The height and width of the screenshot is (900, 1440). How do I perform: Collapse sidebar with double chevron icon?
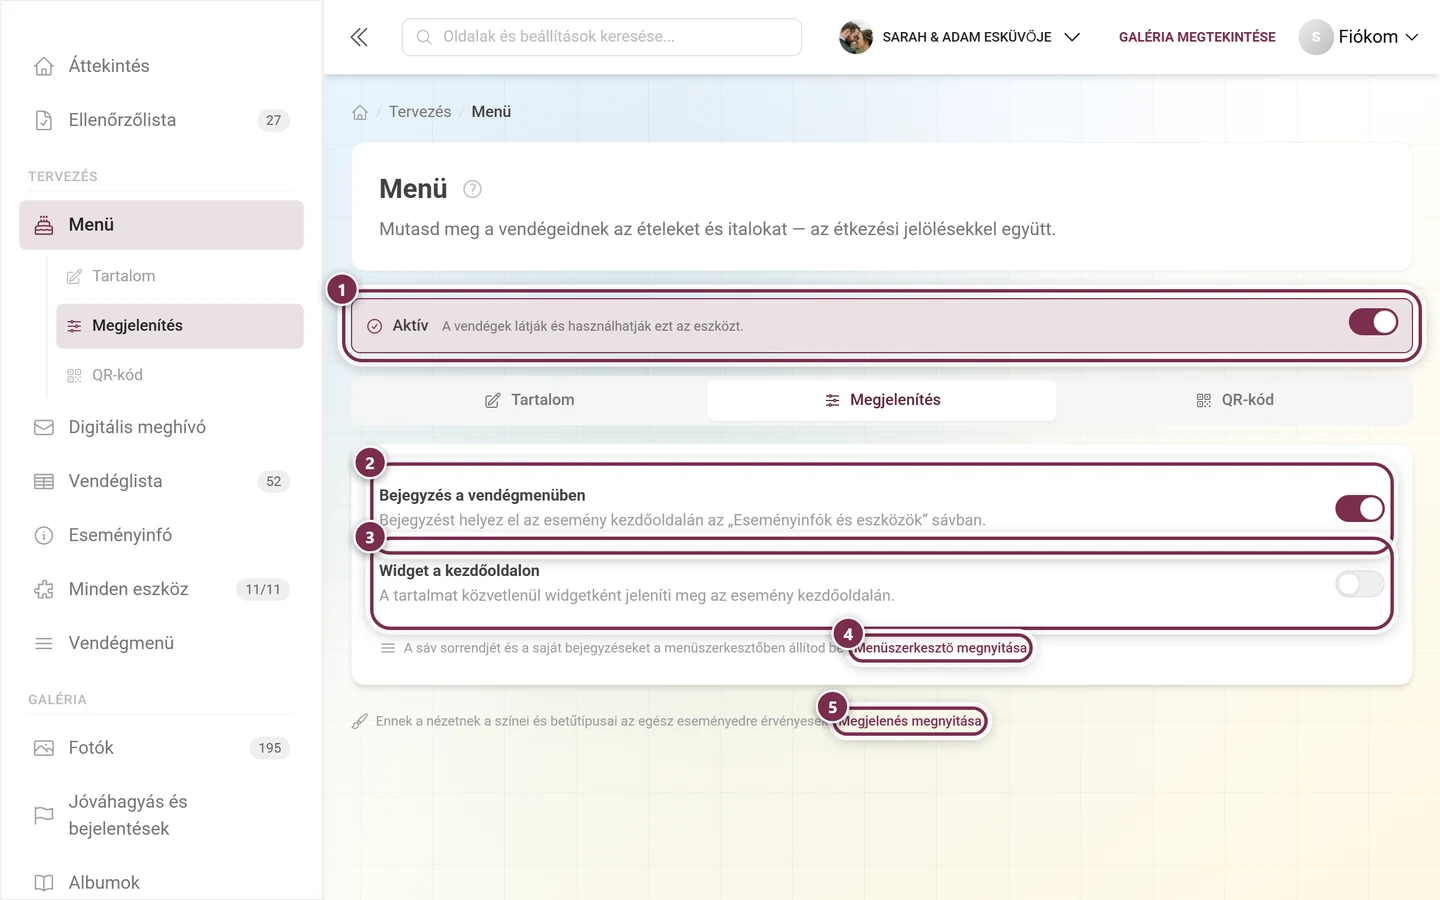click(x=359, y=37)
